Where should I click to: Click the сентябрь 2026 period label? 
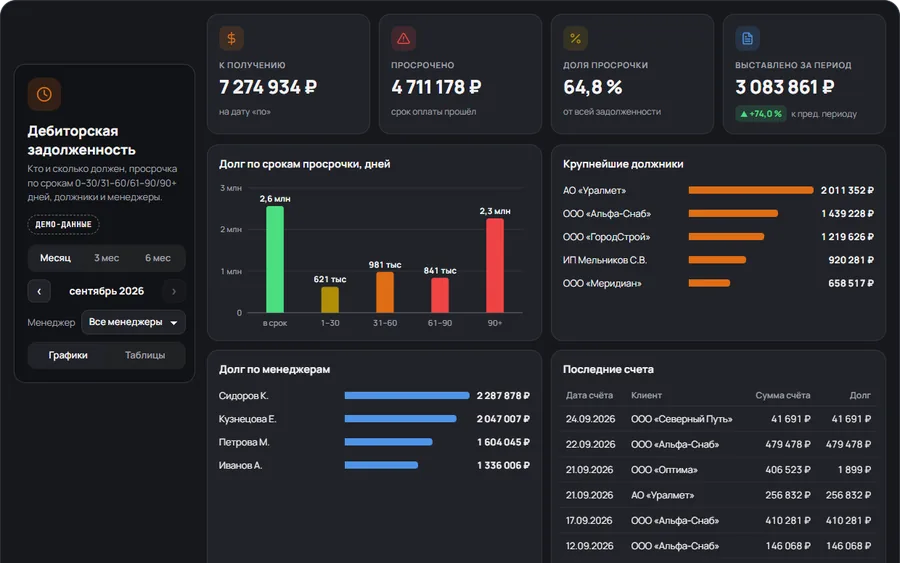(107, 291)
